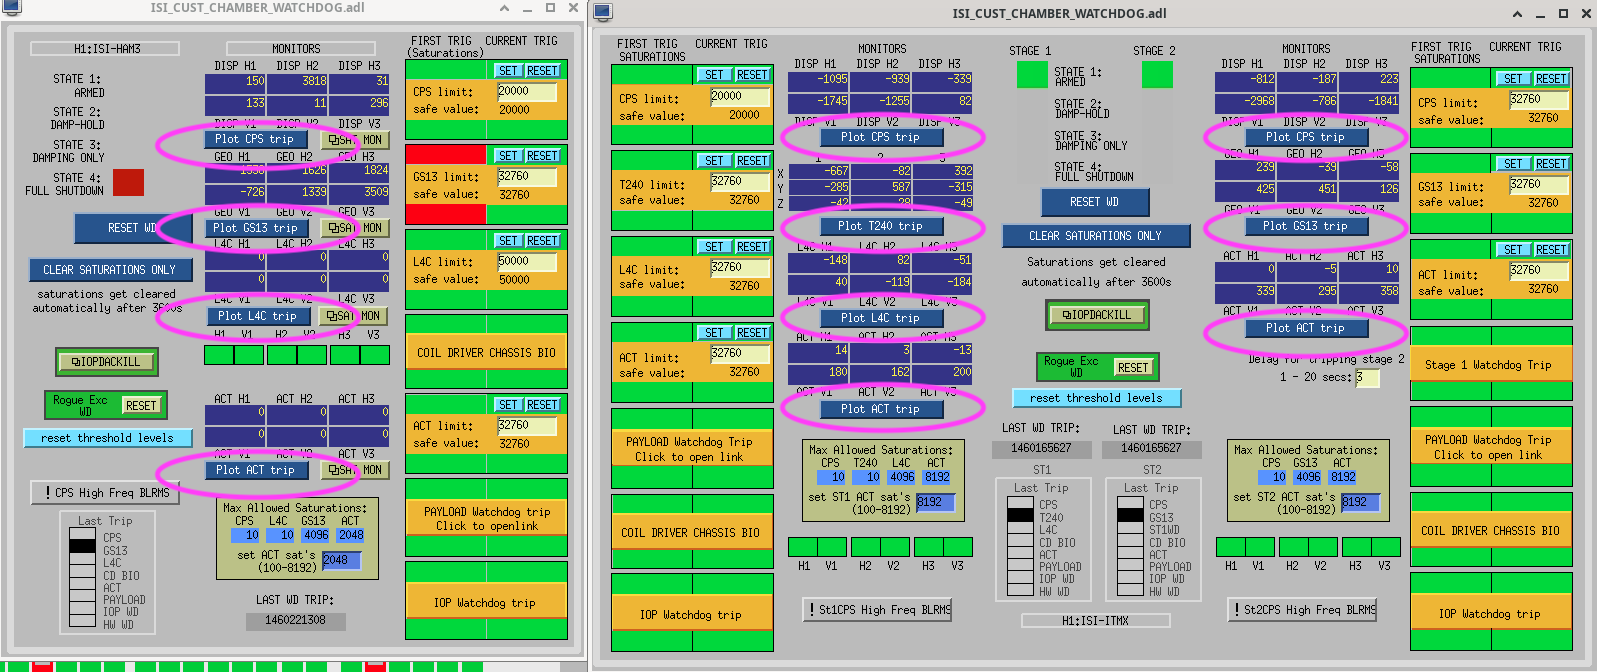
Task: Click green STAGE 2 state indicator in ITMX
Action: click(x=1157, y=75)
